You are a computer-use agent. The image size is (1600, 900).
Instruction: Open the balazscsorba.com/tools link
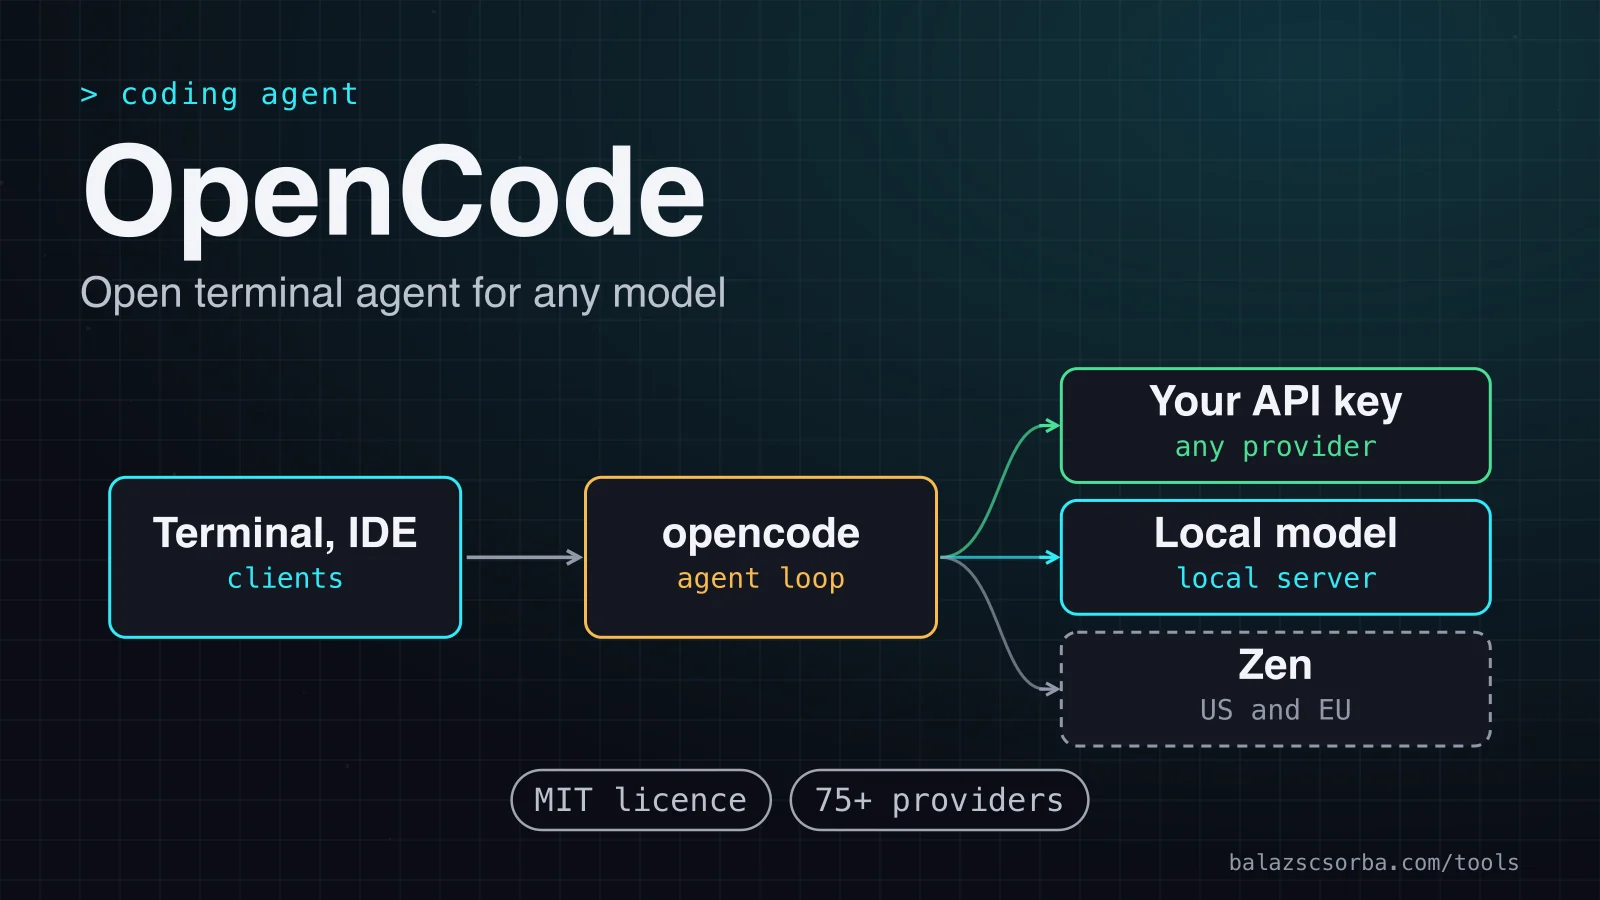point(1374,862)
